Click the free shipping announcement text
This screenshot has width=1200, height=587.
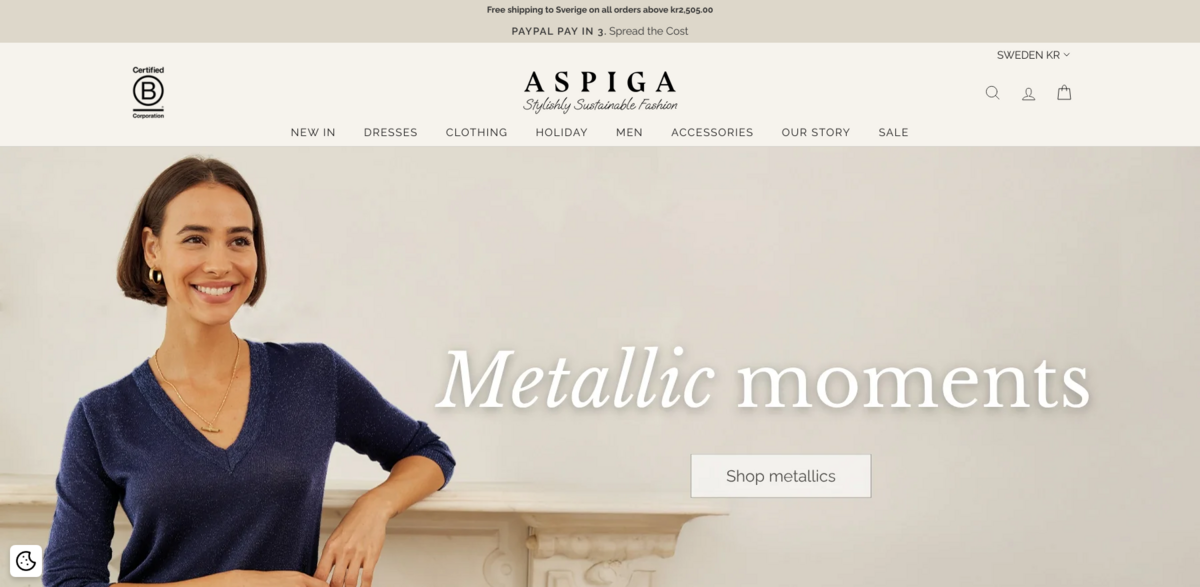(x=600, y=10)
